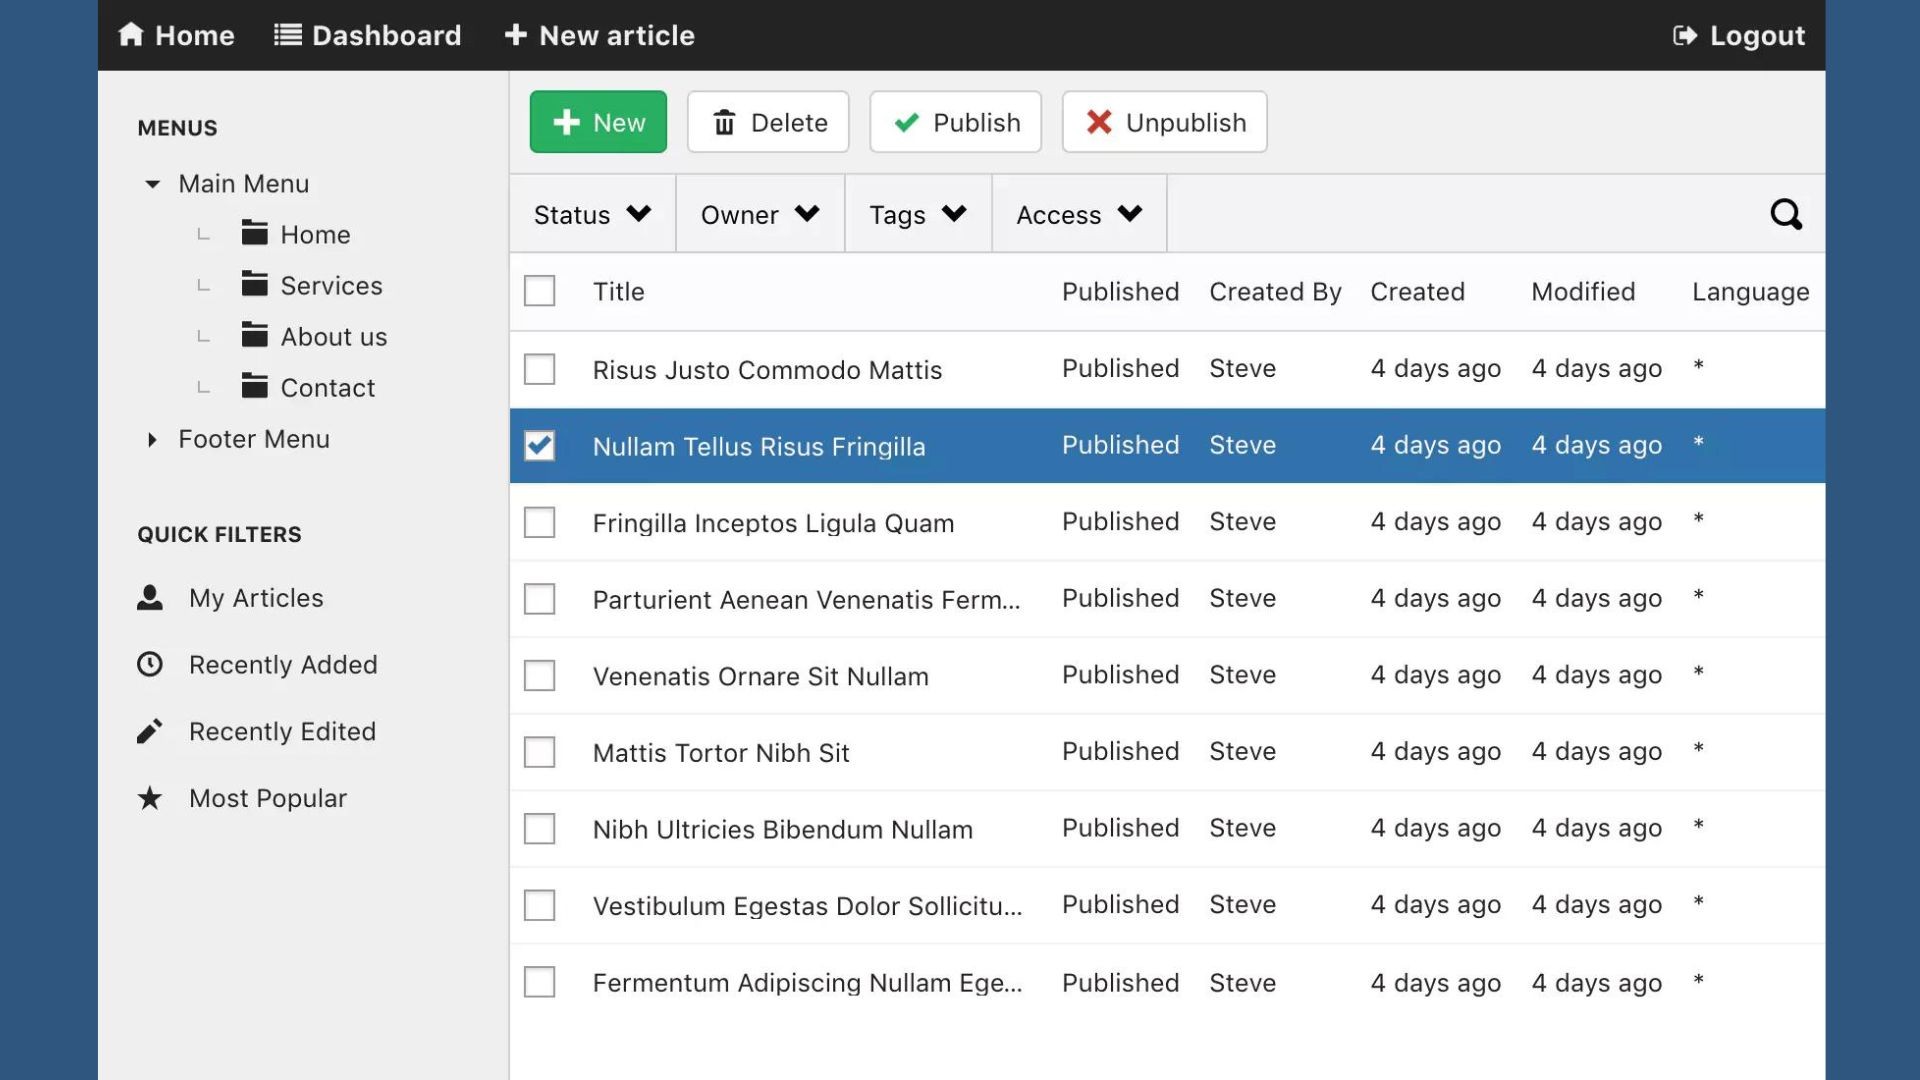This screenshot has height=1080, width=1920.
Task: Expand the Footer Menu tree arrow
Action: tap(152, 439)
